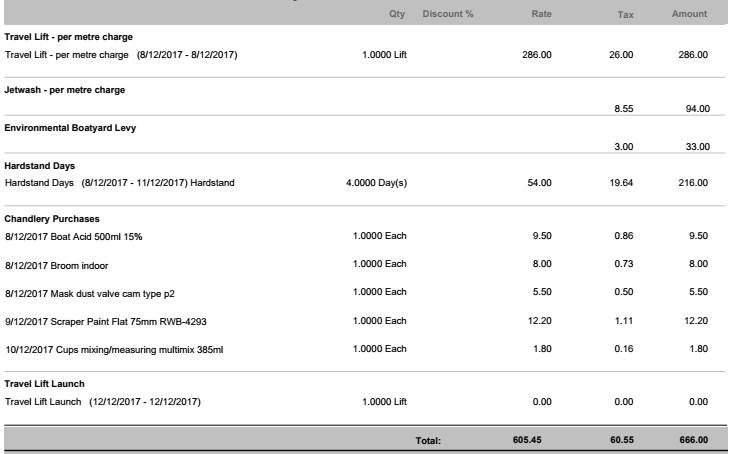Viewport: 733px width, 454px height.
Task: Click the Chandlery Purchases section heading
Action: (x=52, y=218)
